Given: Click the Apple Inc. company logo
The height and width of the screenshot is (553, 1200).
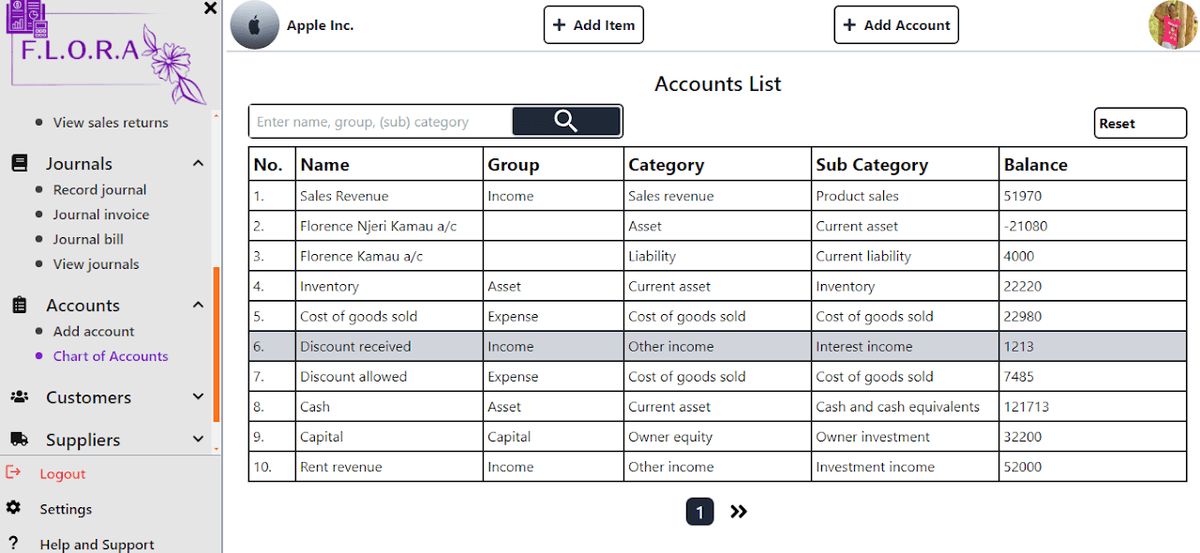Looking at the screenshot, I should click(x=254, y=25).
